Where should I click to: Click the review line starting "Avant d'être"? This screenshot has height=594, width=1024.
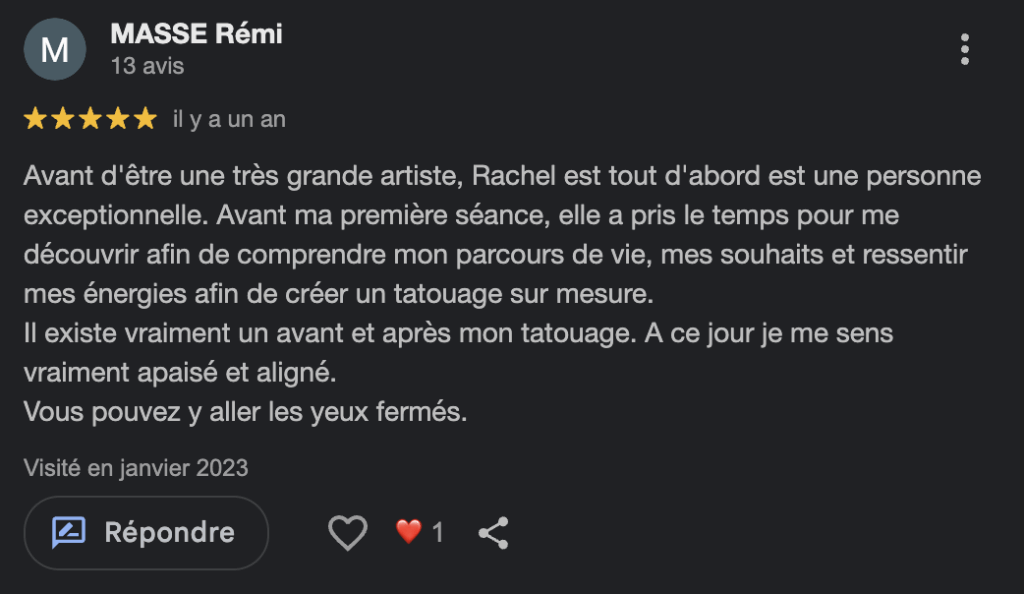(500, 177)
